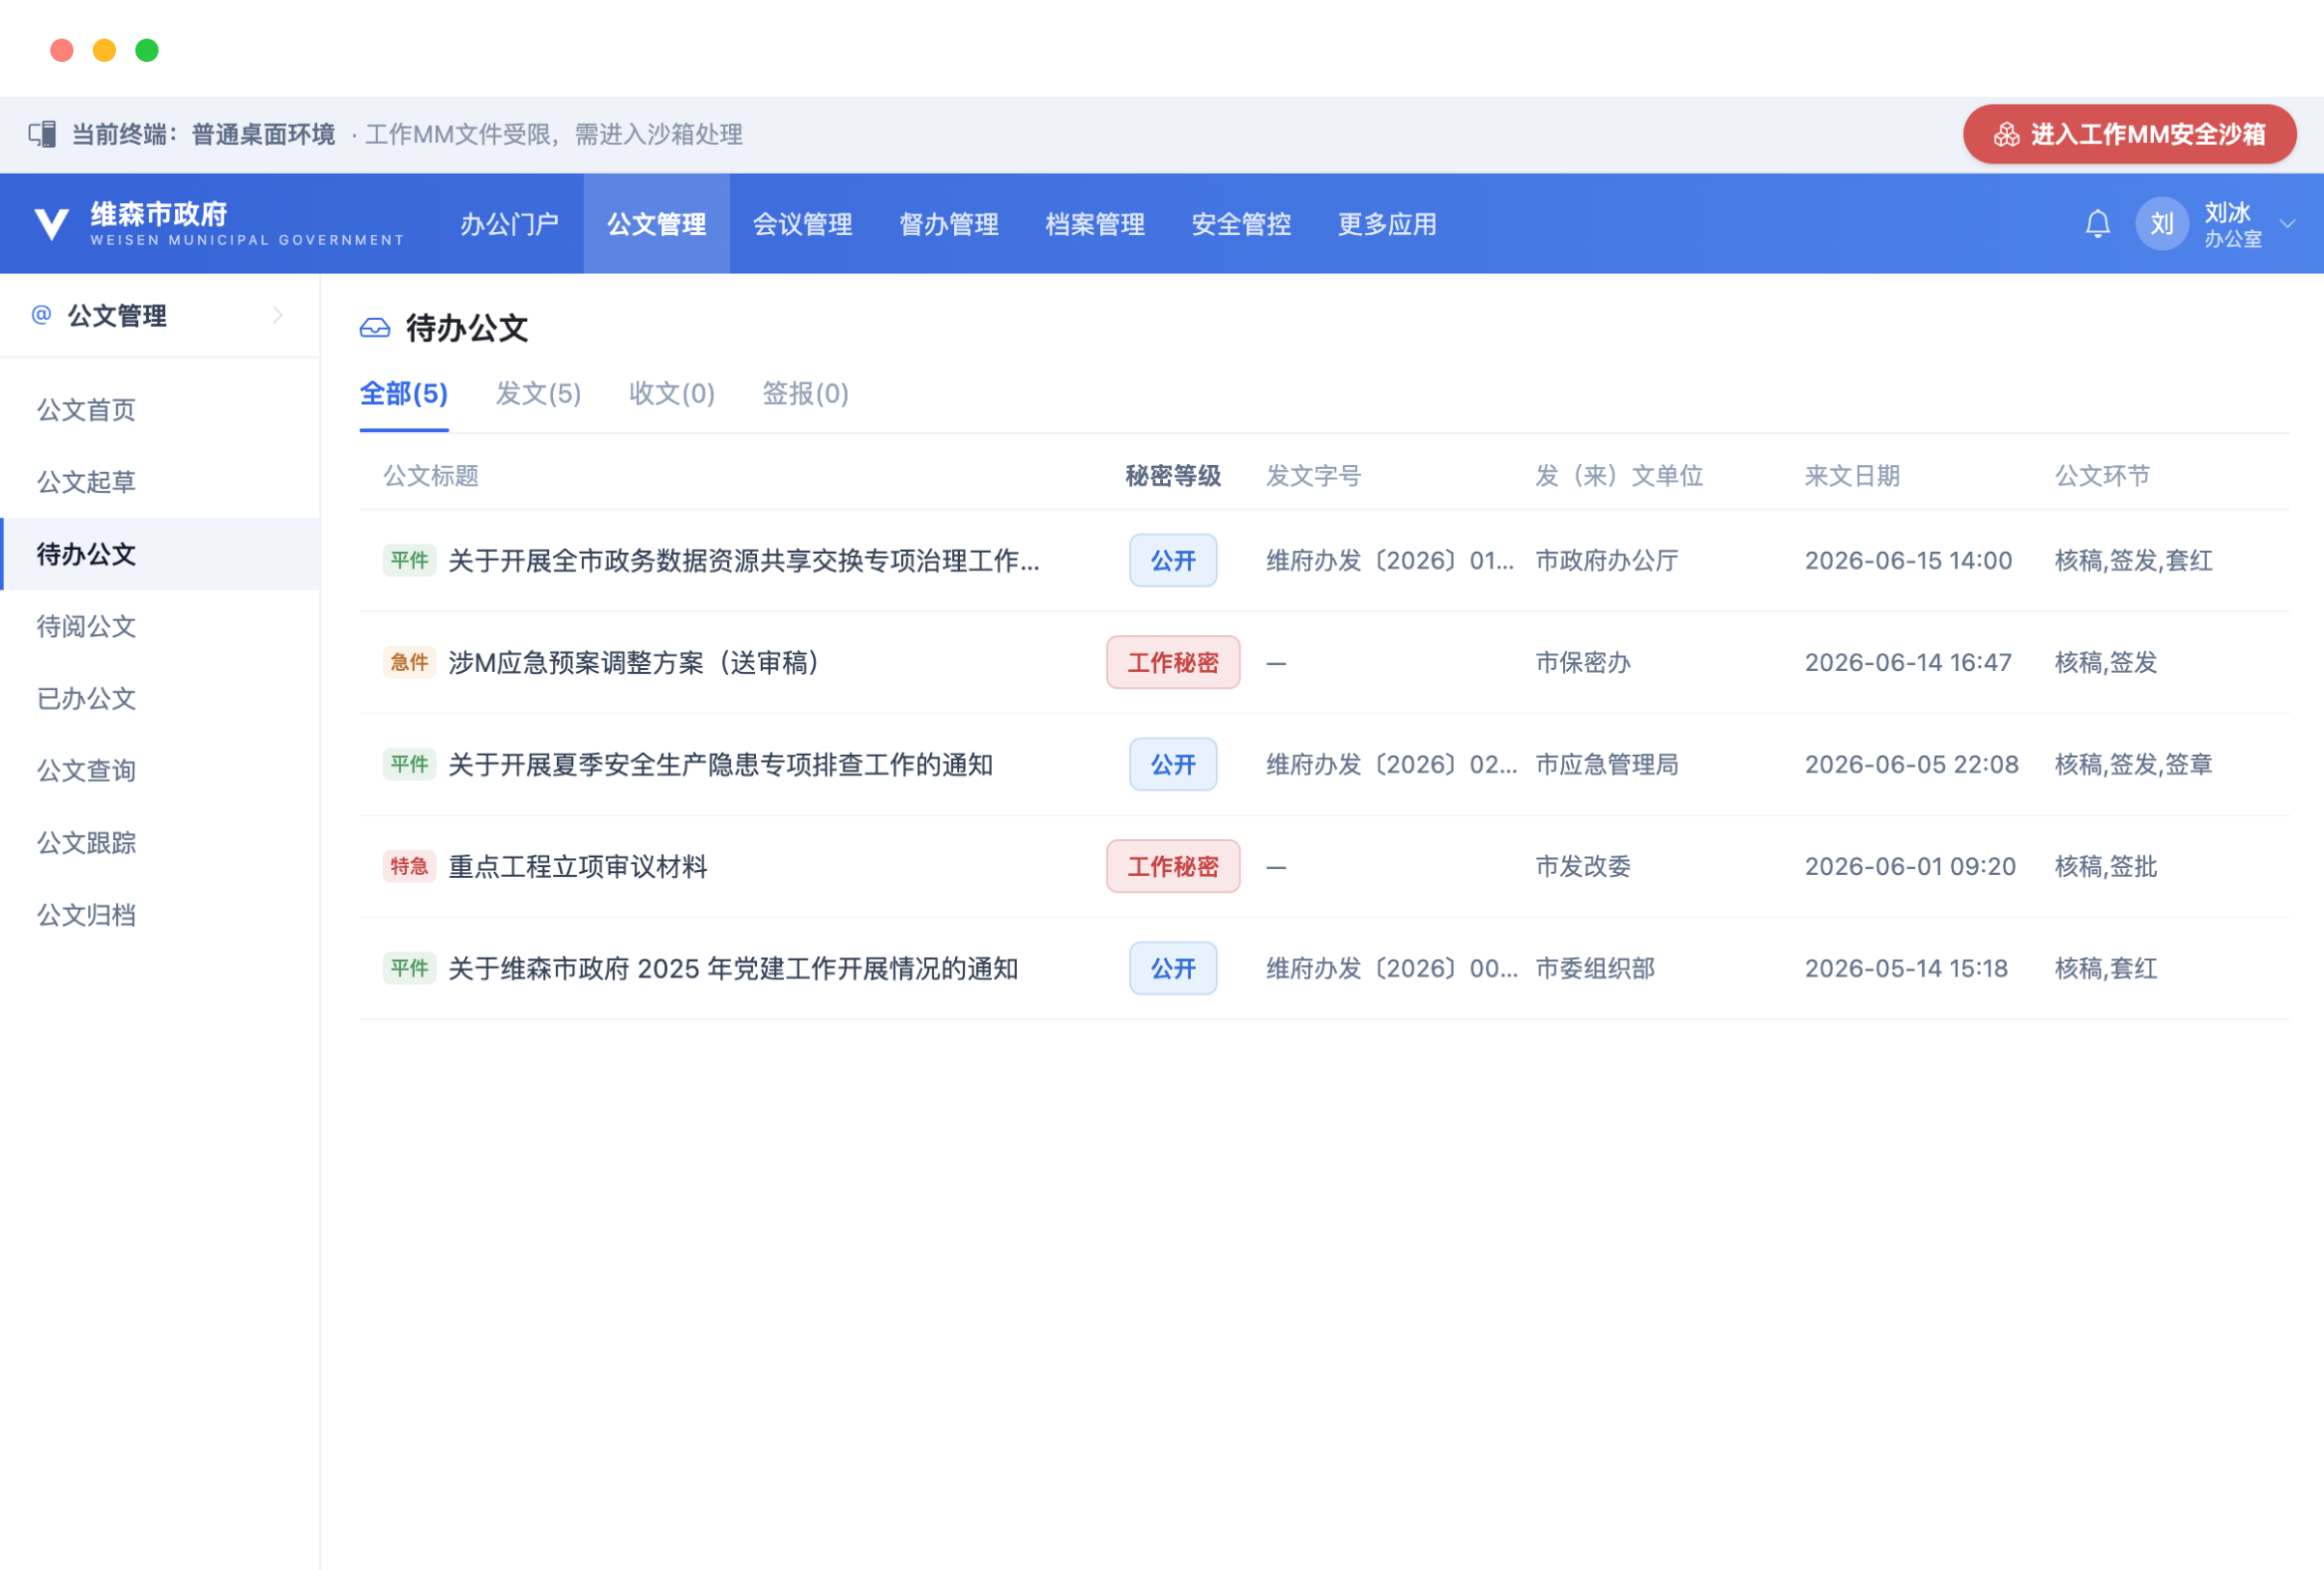This screenshot has width=2324, height=1570.
Task: Open 待阅公文 in the sidebar
Action: 160,626
